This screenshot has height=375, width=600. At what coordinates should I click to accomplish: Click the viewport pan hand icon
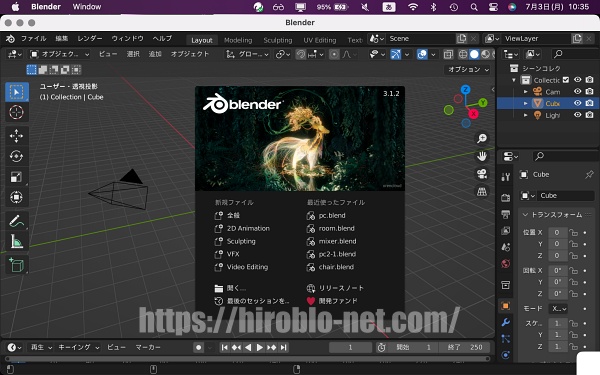click(482, 156)
